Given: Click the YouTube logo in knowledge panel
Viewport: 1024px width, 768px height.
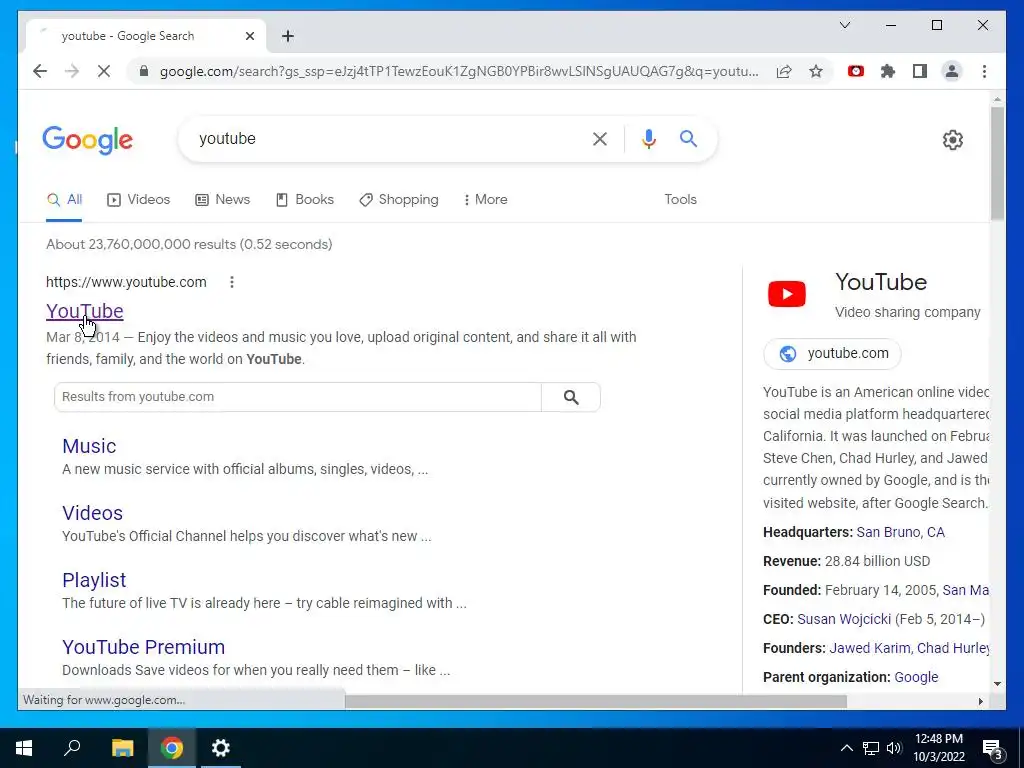Looking at the screenshot, I should point(787,294).
